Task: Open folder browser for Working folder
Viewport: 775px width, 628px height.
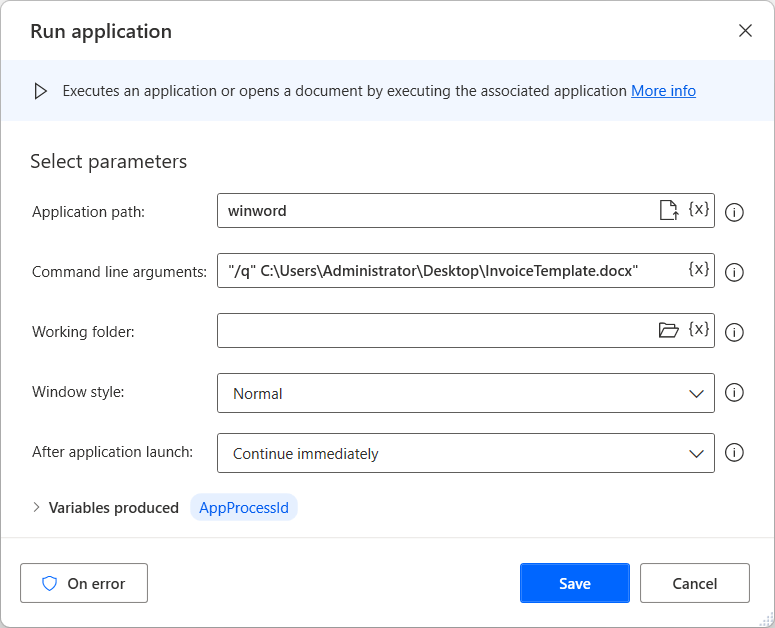Action: click(669, 330)
